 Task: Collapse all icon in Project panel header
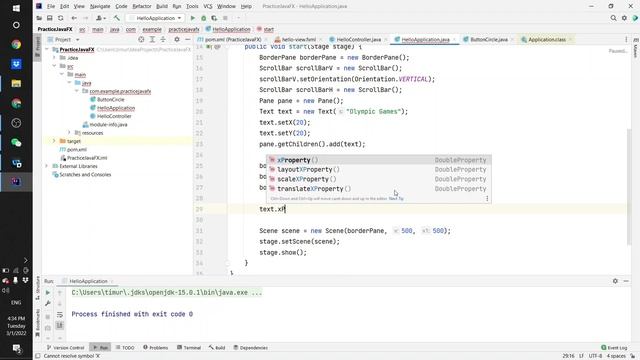point(163,40)
